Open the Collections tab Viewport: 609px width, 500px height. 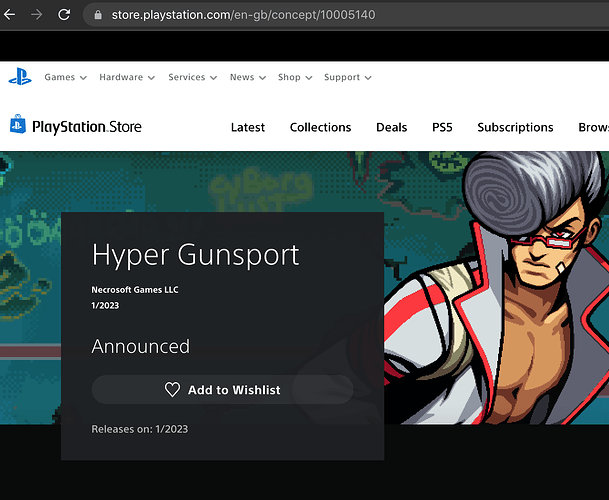tap(320, 127)
